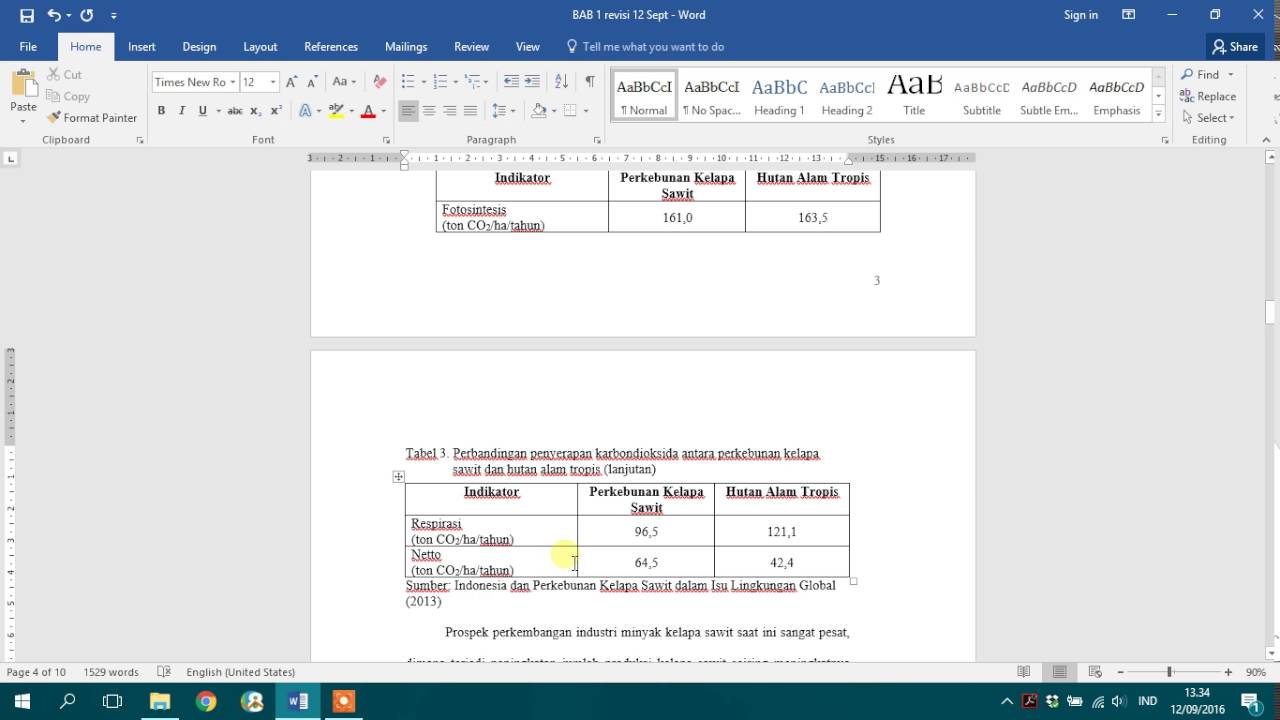The image size is (1280, 720).
Task: Click the Paste clipboard icon
Action: (23, 84)
